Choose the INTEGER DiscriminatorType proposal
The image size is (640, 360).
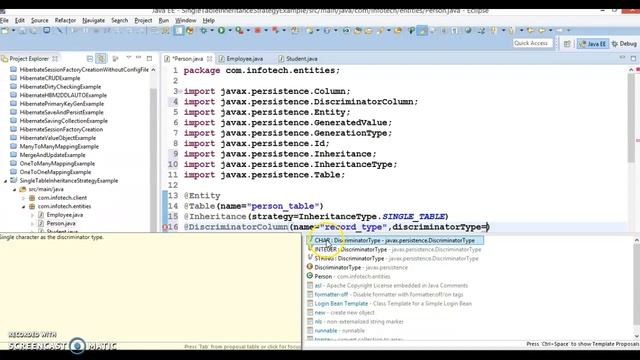pyautogui.click(x=394, y=249)
